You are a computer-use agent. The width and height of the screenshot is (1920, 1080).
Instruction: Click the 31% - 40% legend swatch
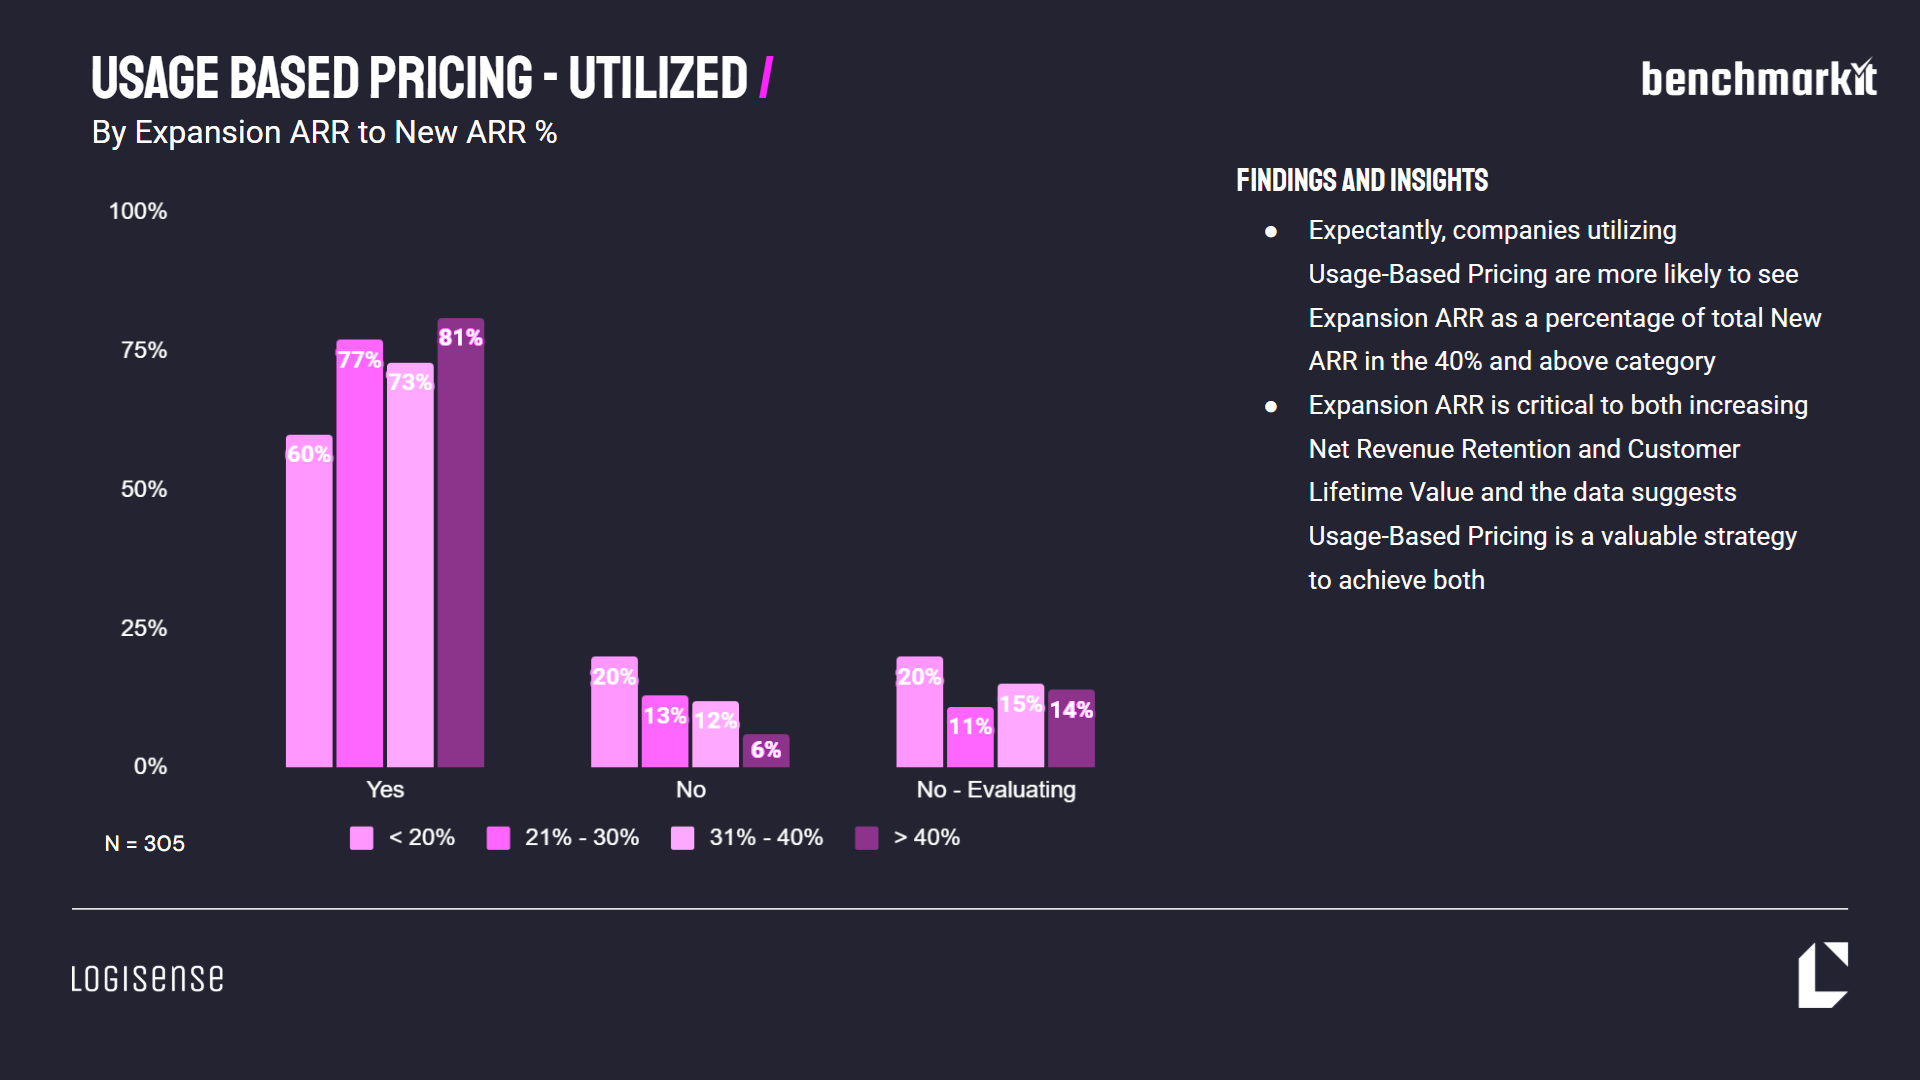682,838
